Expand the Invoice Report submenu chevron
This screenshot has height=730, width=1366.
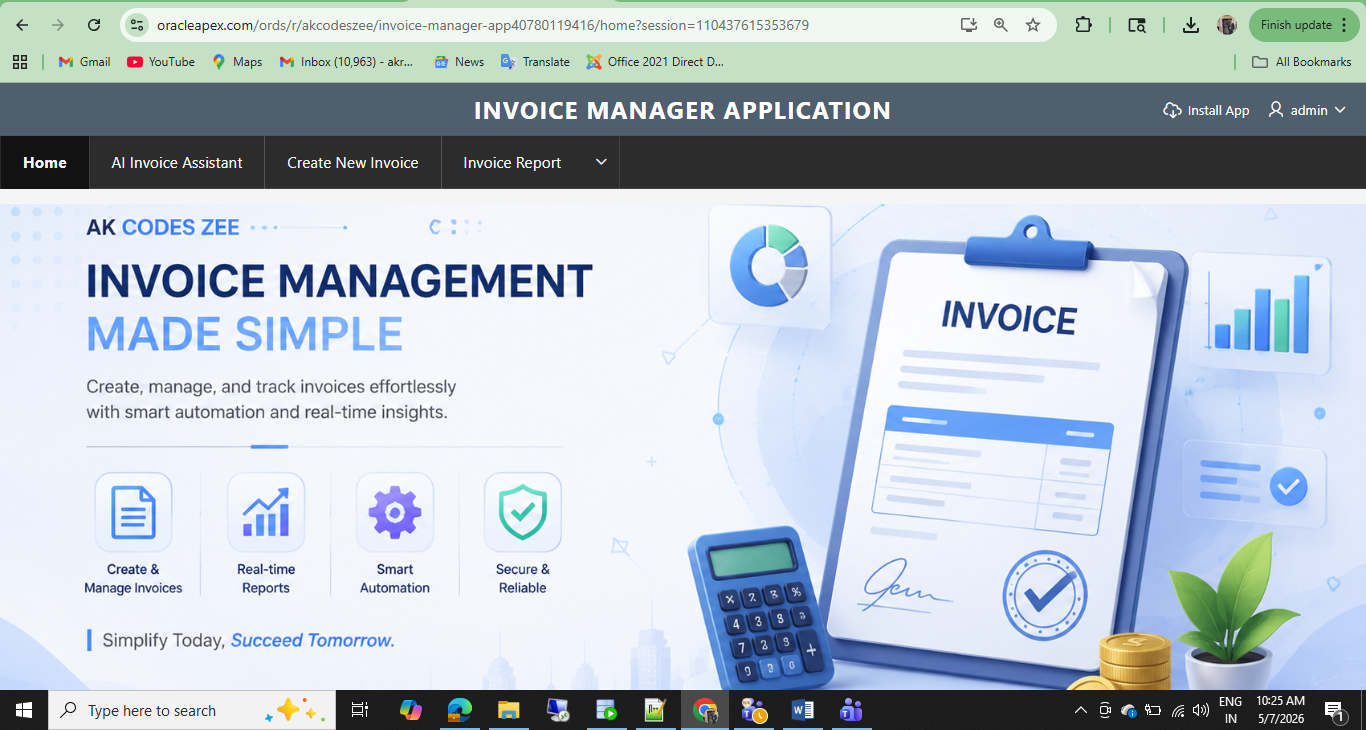pos(601,162)
